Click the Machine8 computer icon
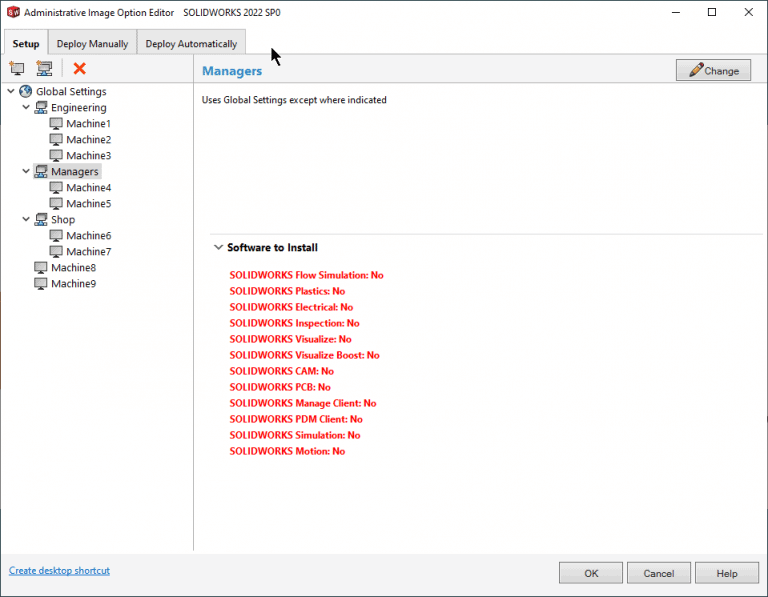This screenshot has height=597, width=768. coord(41,268)
